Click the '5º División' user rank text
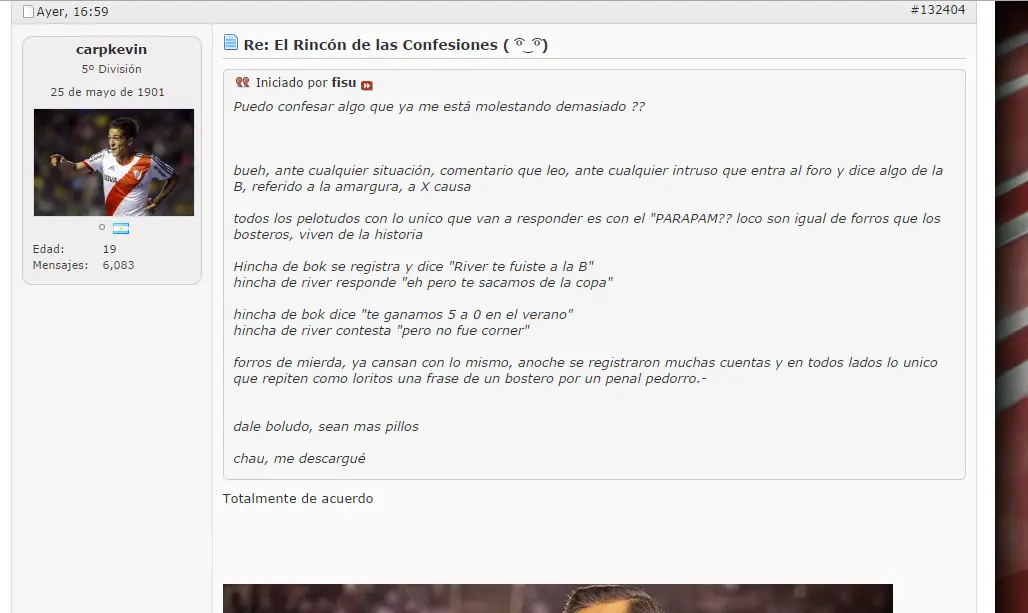 click(x=111, y=69)
